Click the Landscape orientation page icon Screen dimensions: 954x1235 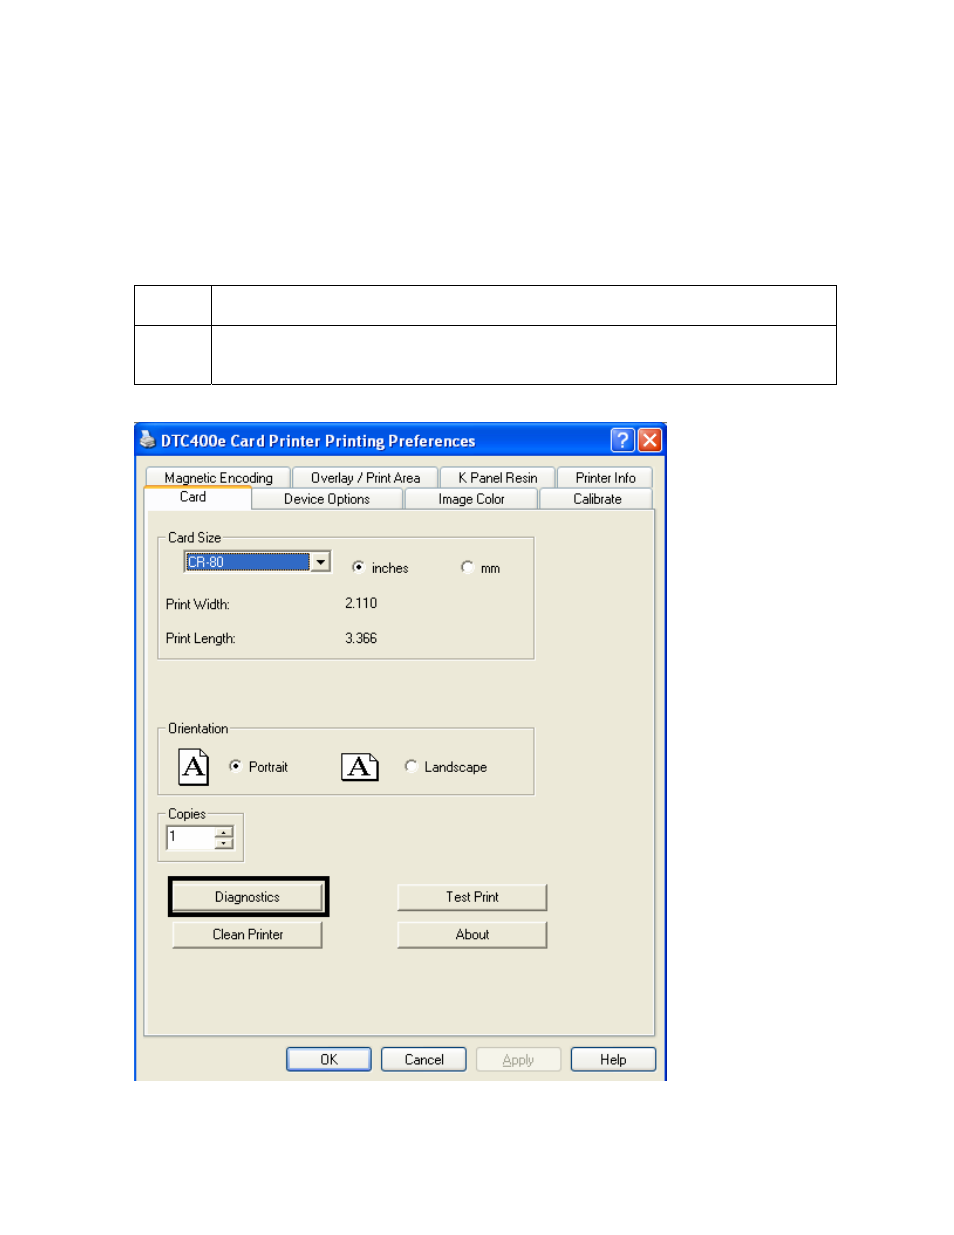coord(360,767)
